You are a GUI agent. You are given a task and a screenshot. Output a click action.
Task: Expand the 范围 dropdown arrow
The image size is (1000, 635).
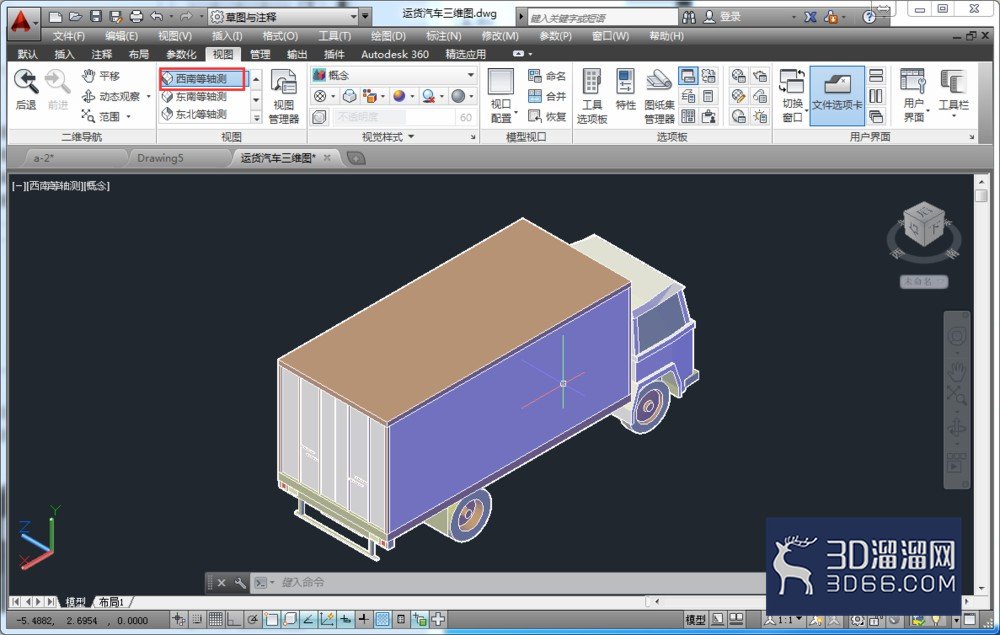tap(128, 117)
